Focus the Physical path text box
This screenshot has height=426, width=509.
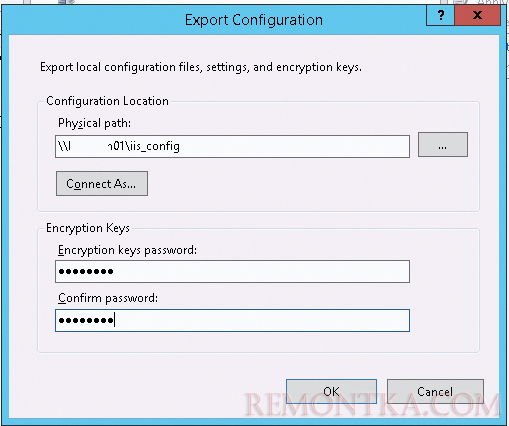tap(232, 146)
